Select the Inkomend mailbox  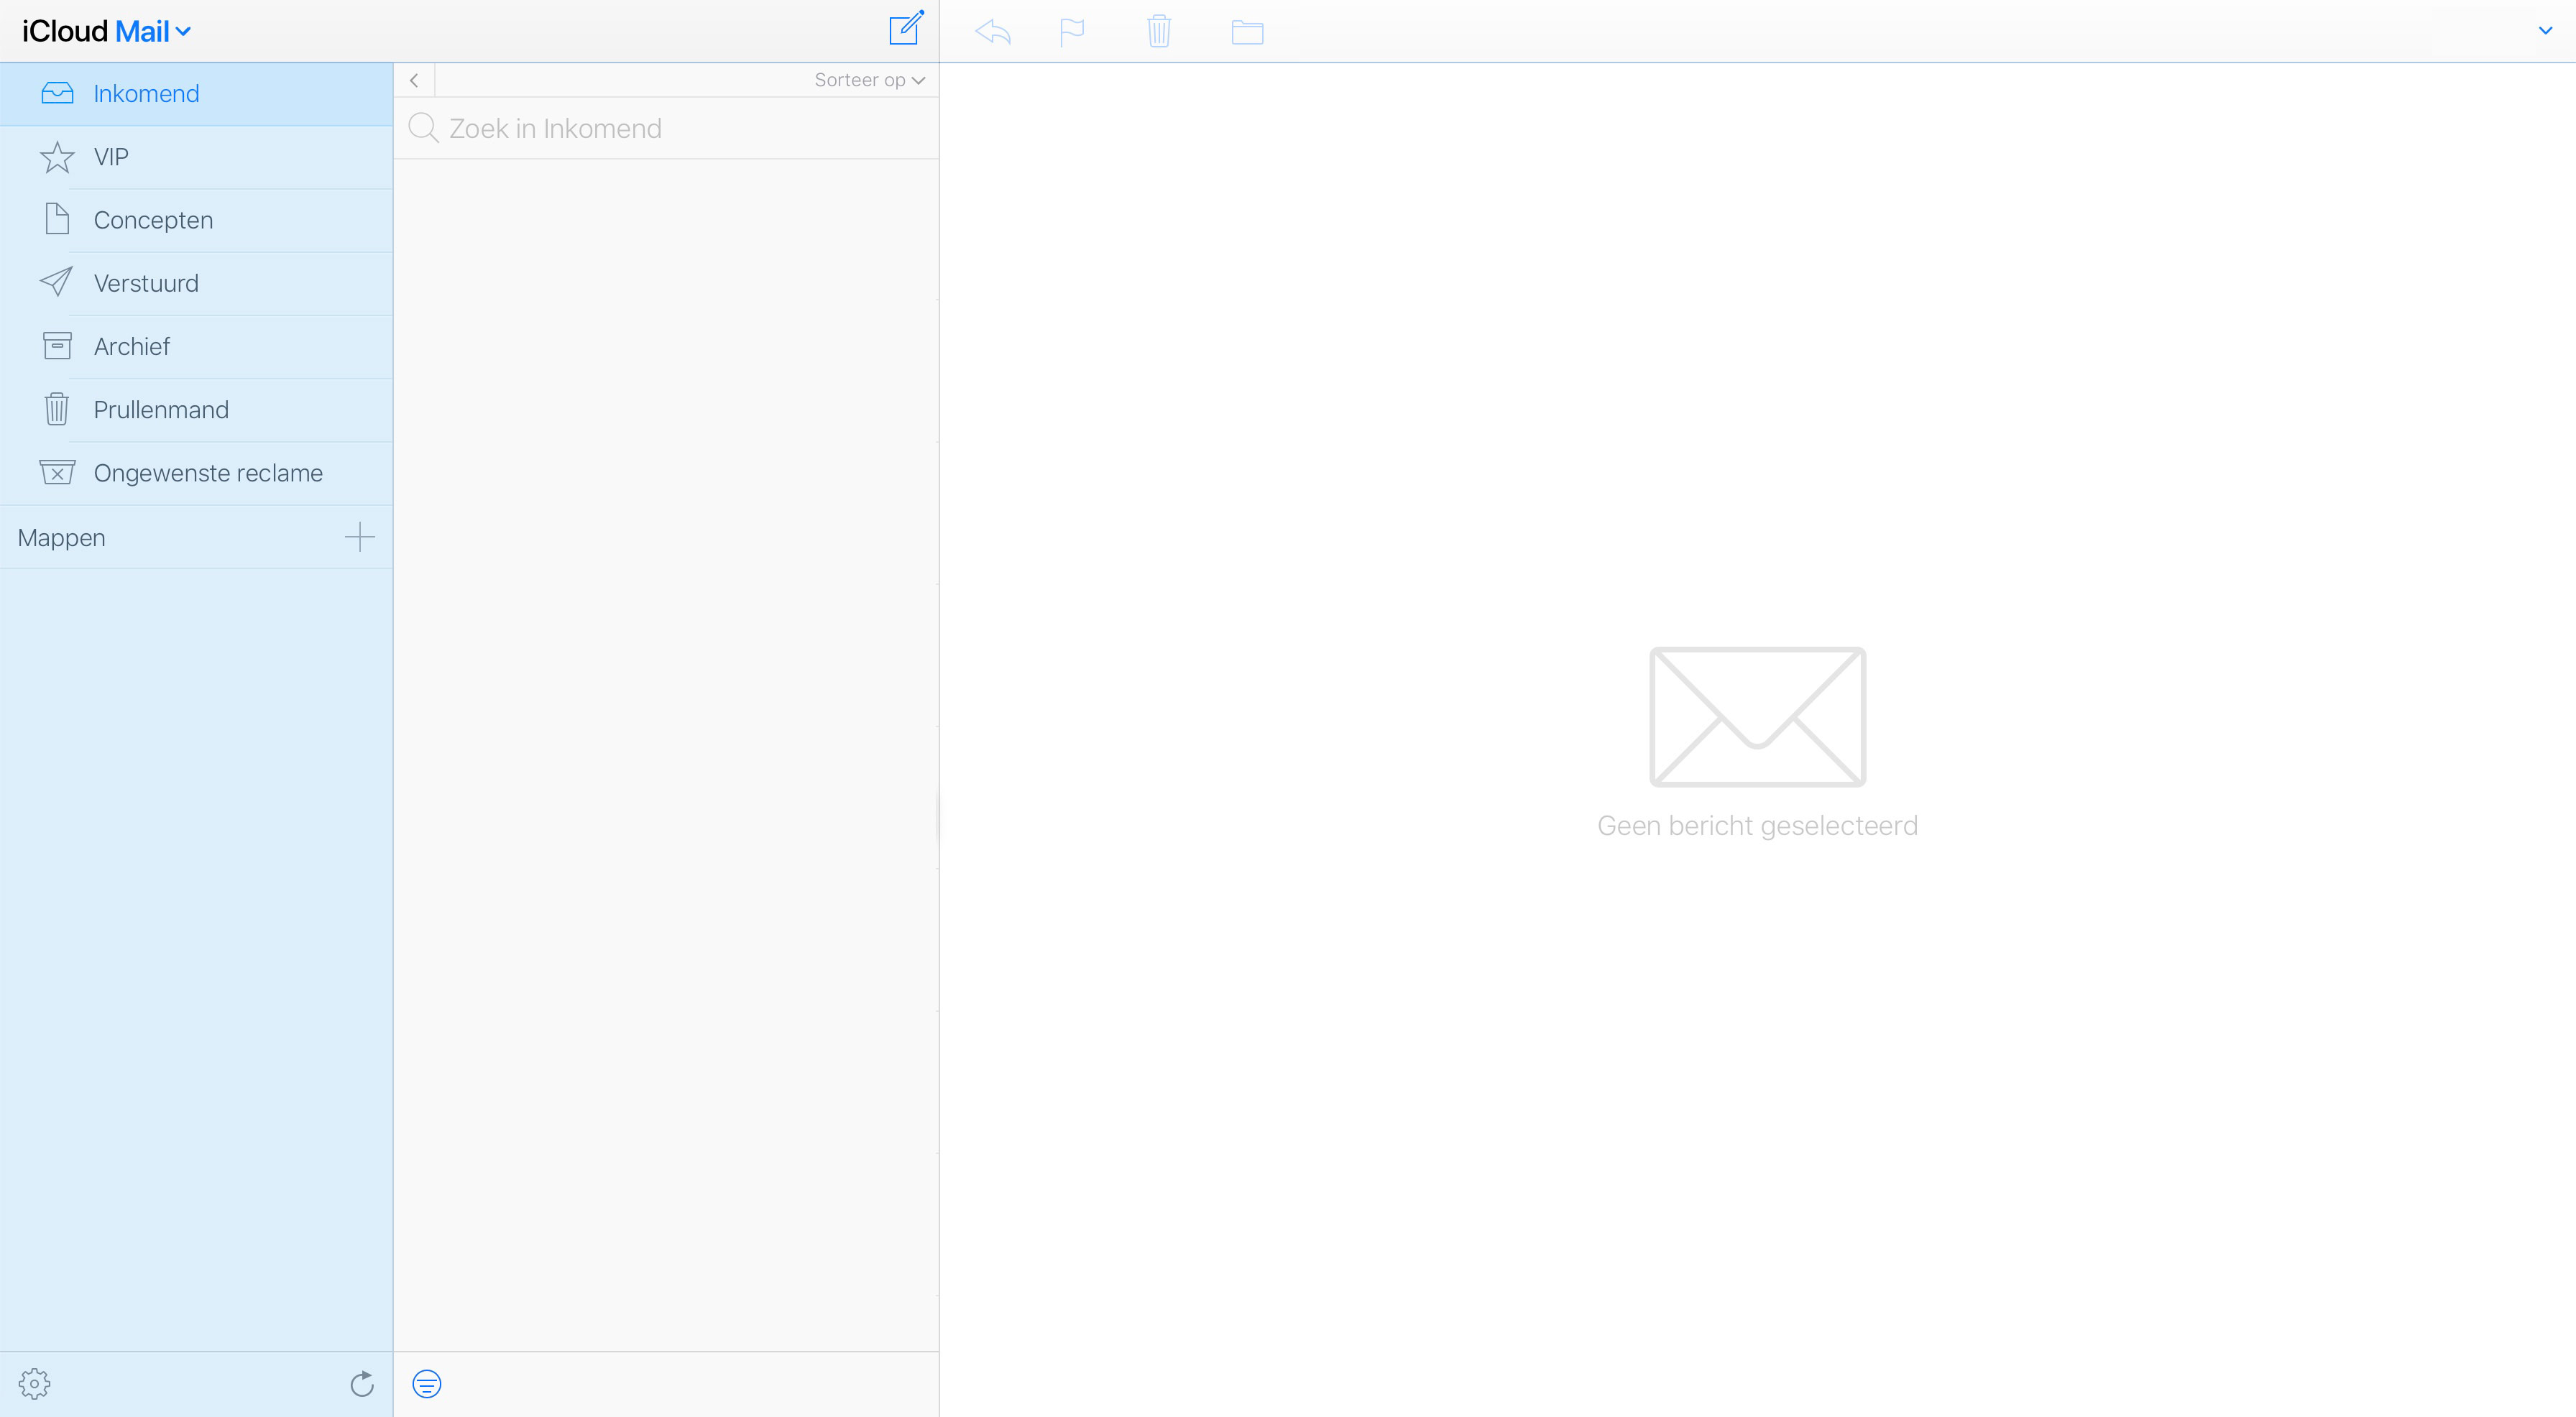coord(196,94)
